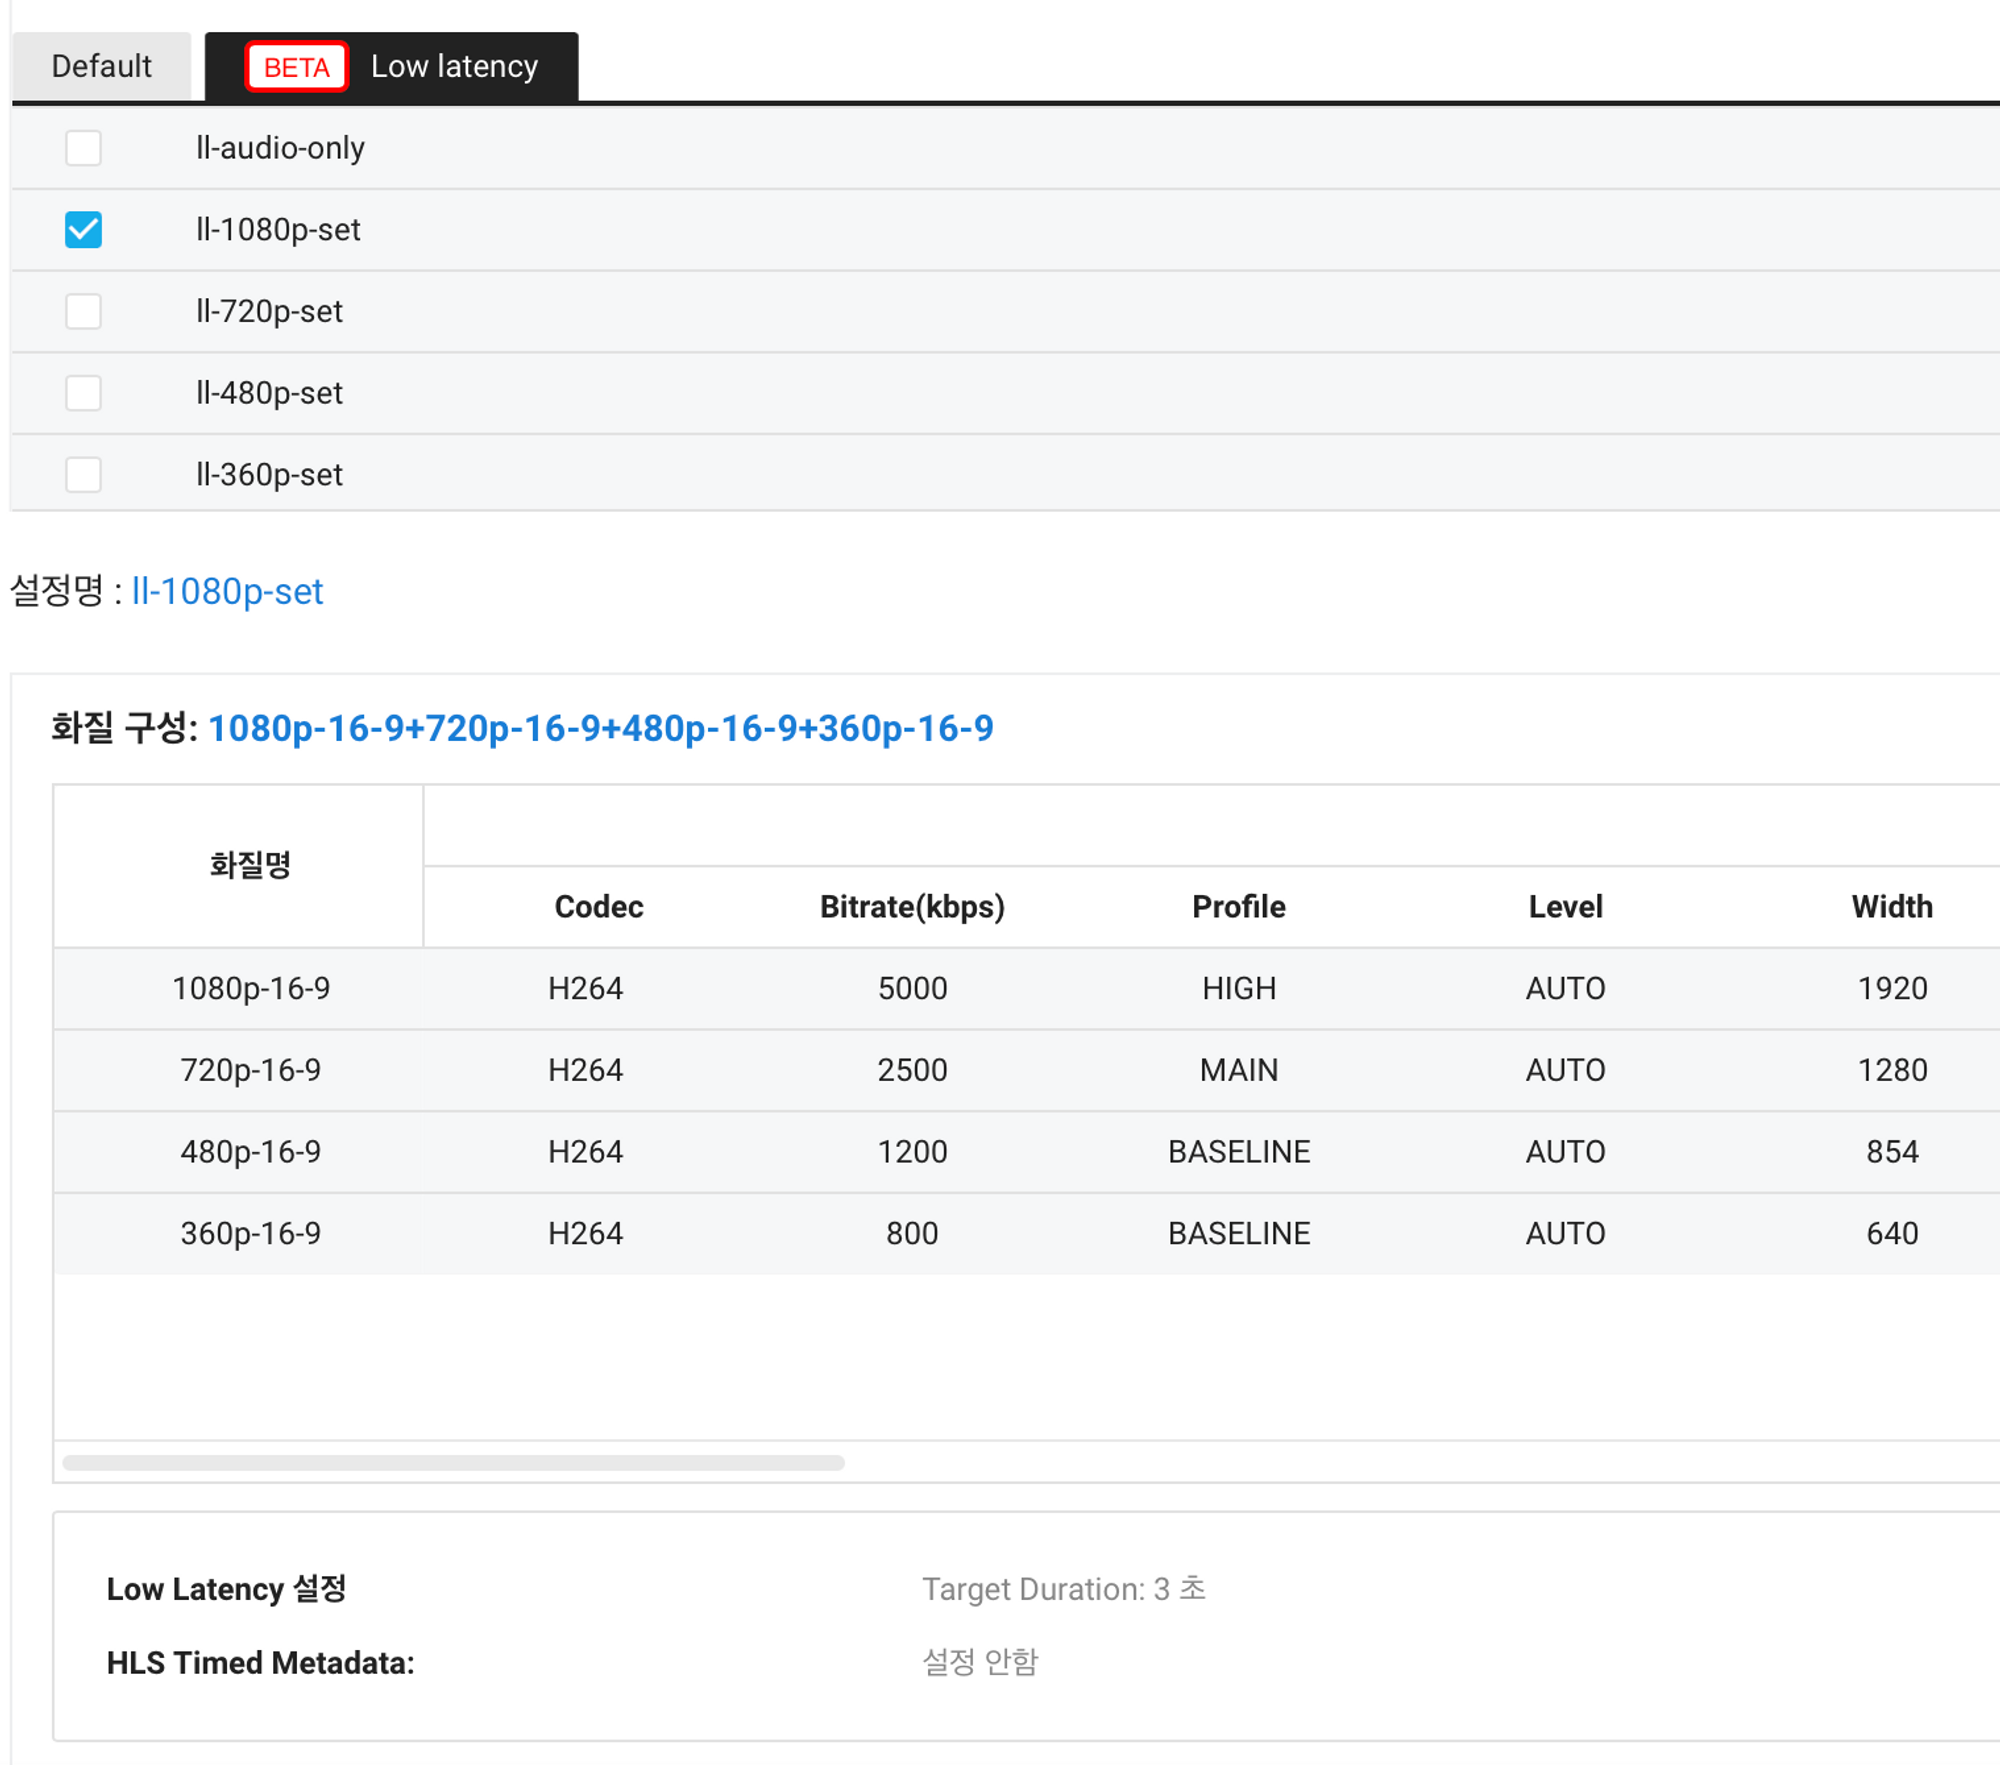Select the 1080p-16-9 table row
Viewport: 2000px width, 1765px height.
coord(251,988)
